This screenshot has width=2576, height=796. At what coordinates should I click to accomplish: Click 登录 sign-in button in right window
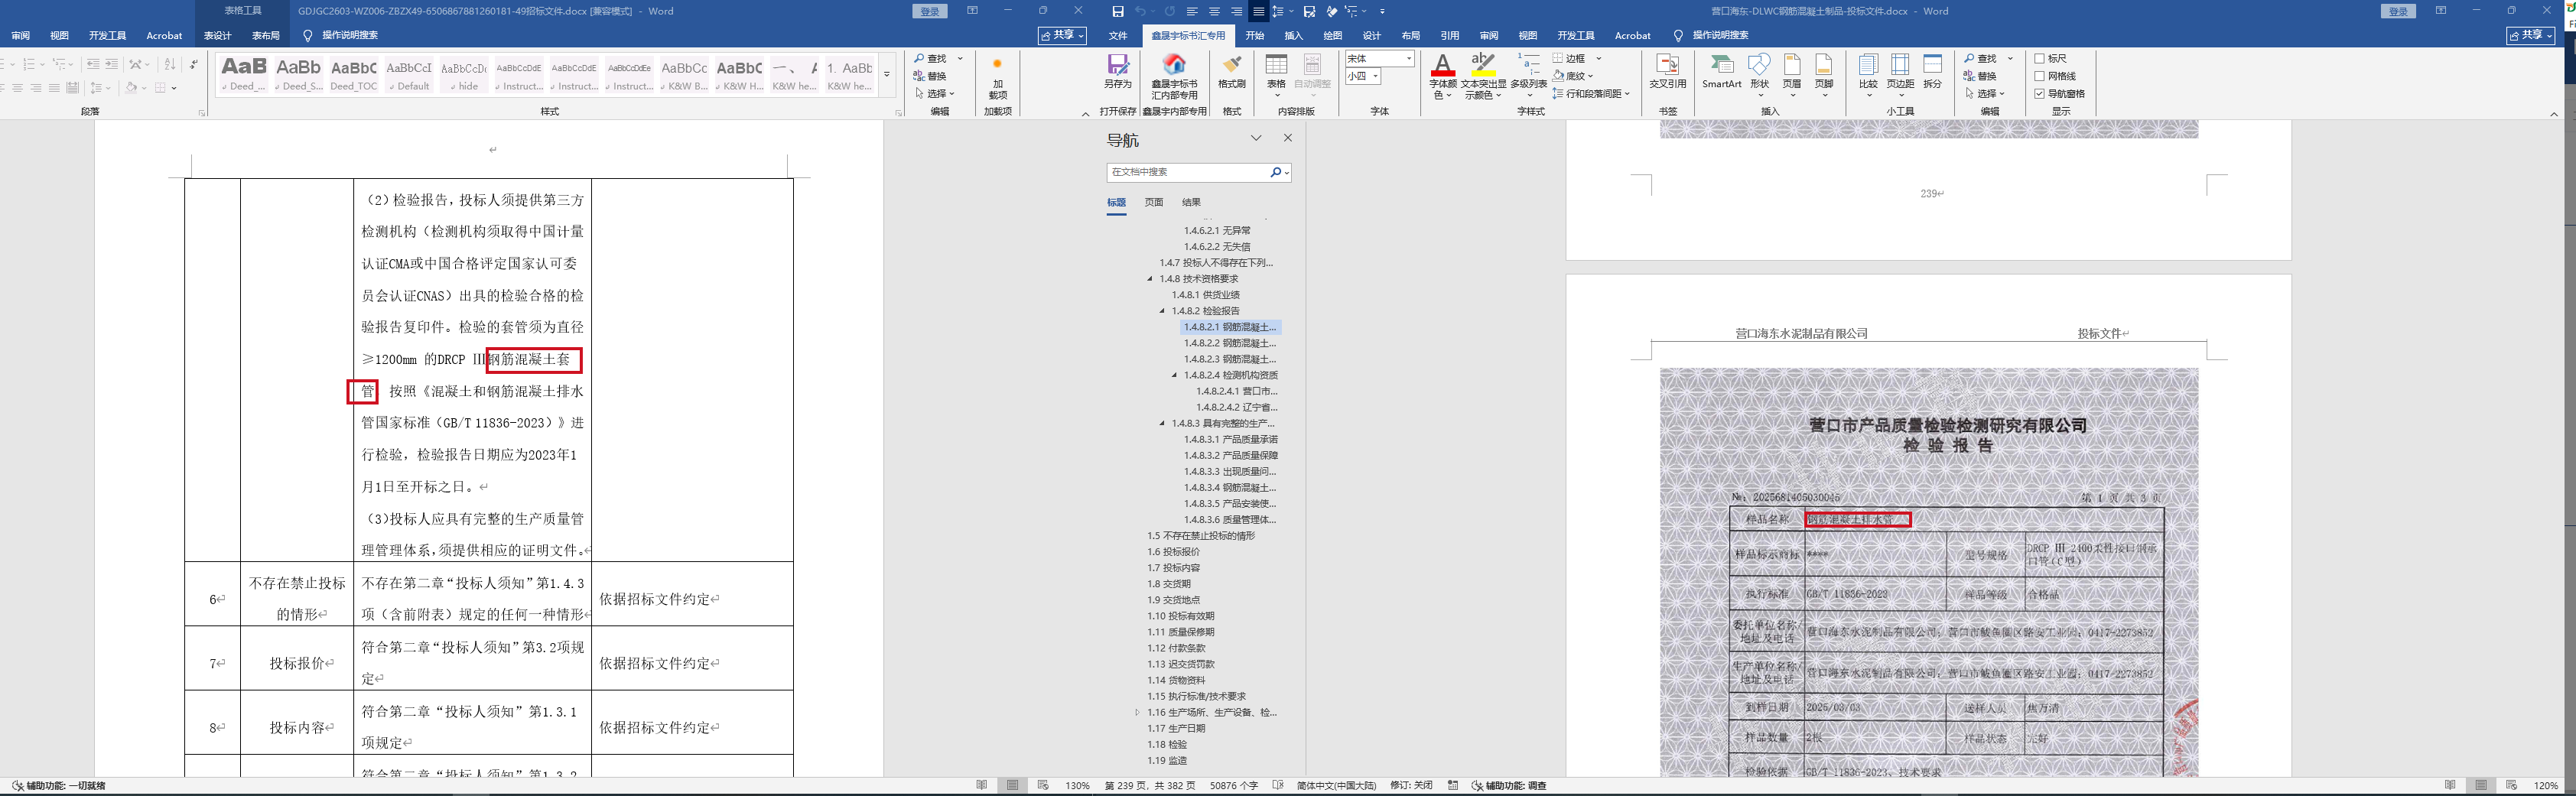[2398, 11]
